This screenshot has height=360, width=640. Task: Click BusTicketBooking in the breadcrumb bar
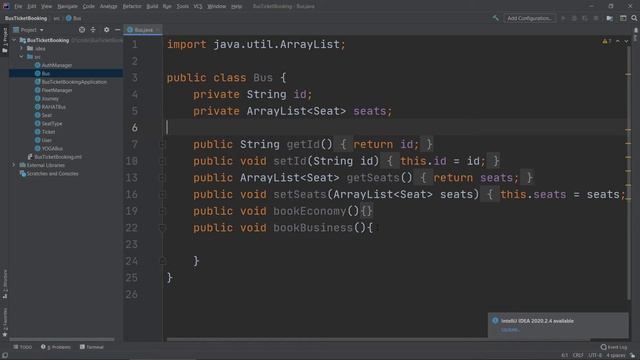pyautogui.click(x=26, y=18)
